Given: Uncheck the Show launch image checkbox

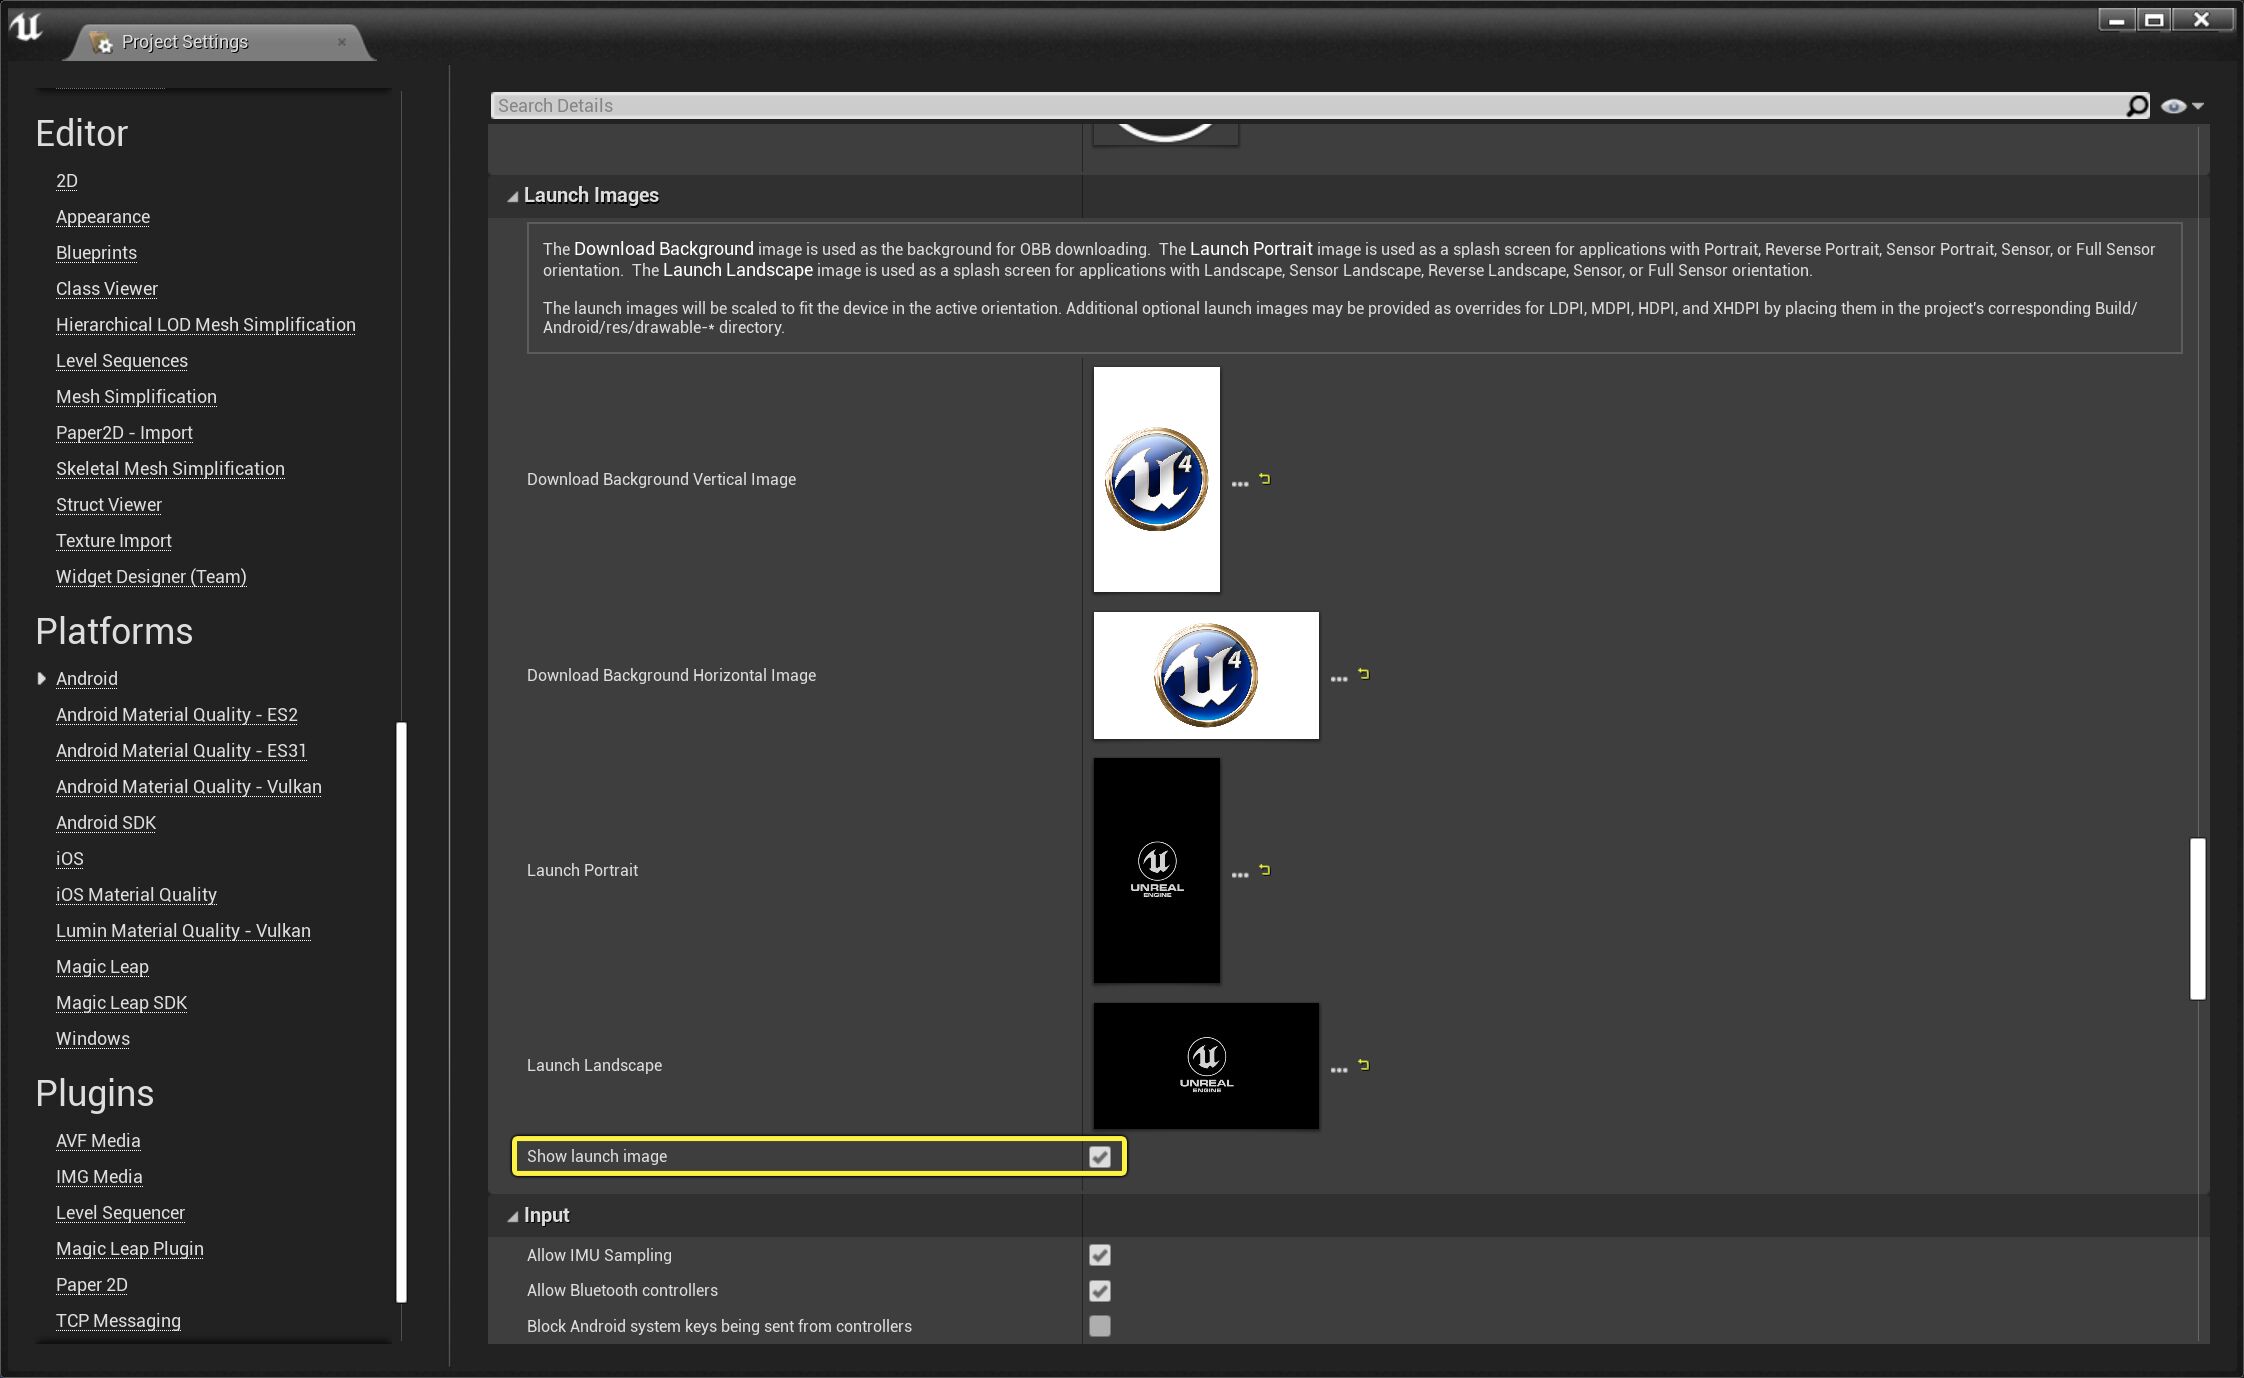Looking at the screenshot, I should click(1100, 1157).
